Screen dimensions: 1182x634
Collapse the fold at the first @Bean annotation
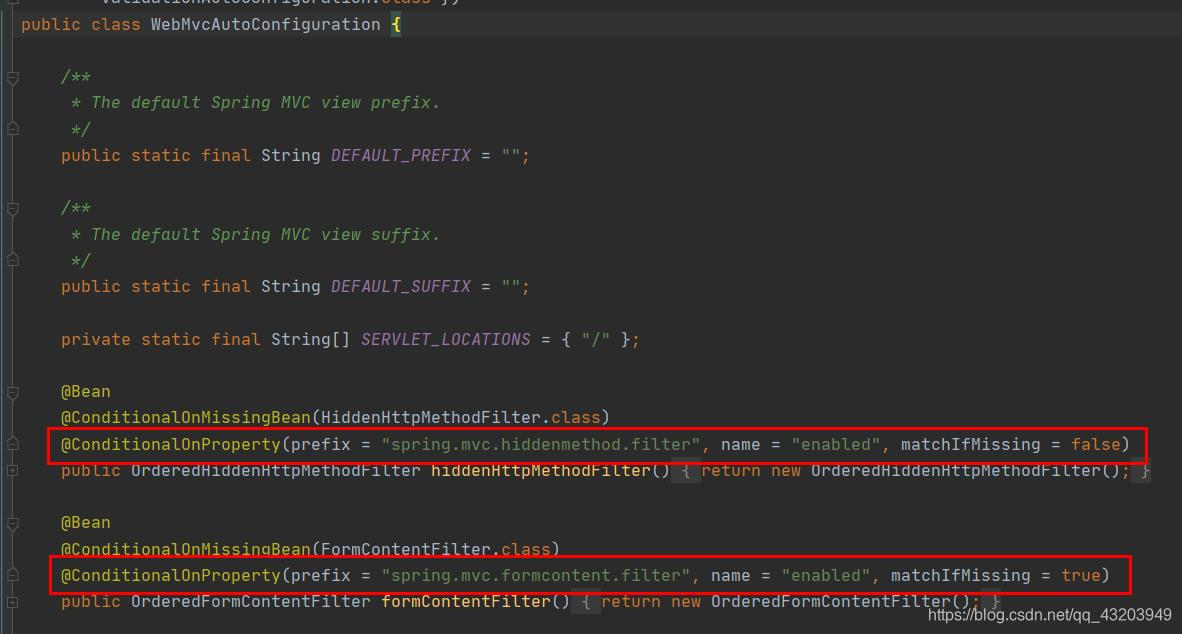(x=13, y=393)
